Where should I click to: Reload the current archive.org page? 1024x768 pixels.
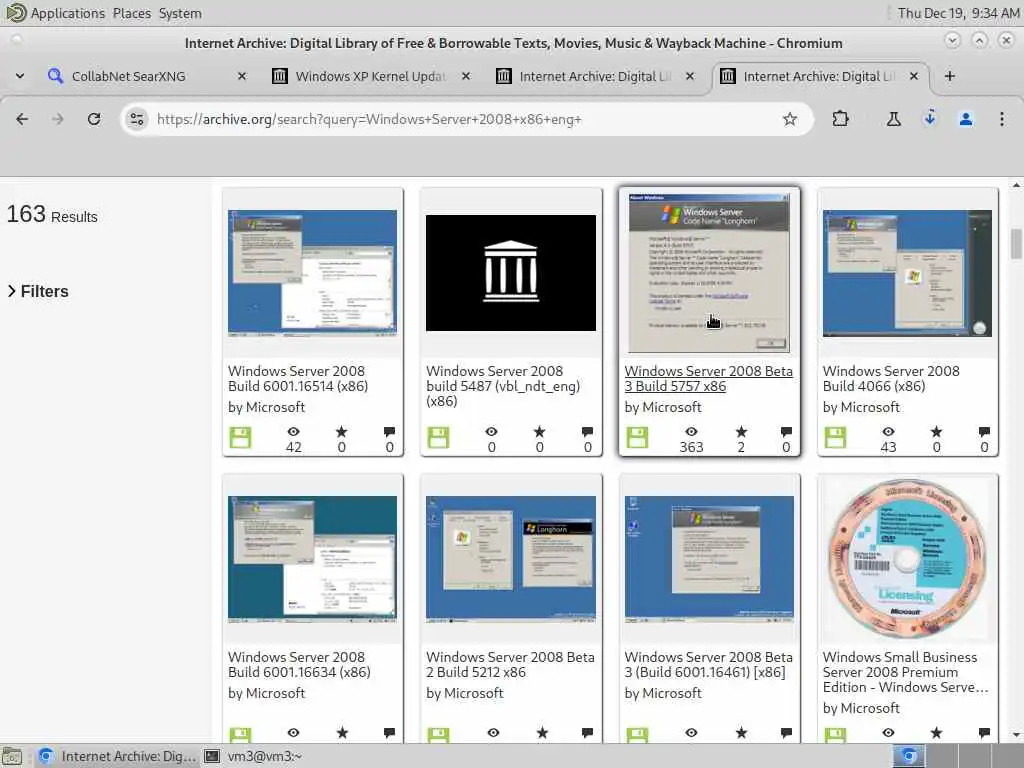(x=94, y=119)
